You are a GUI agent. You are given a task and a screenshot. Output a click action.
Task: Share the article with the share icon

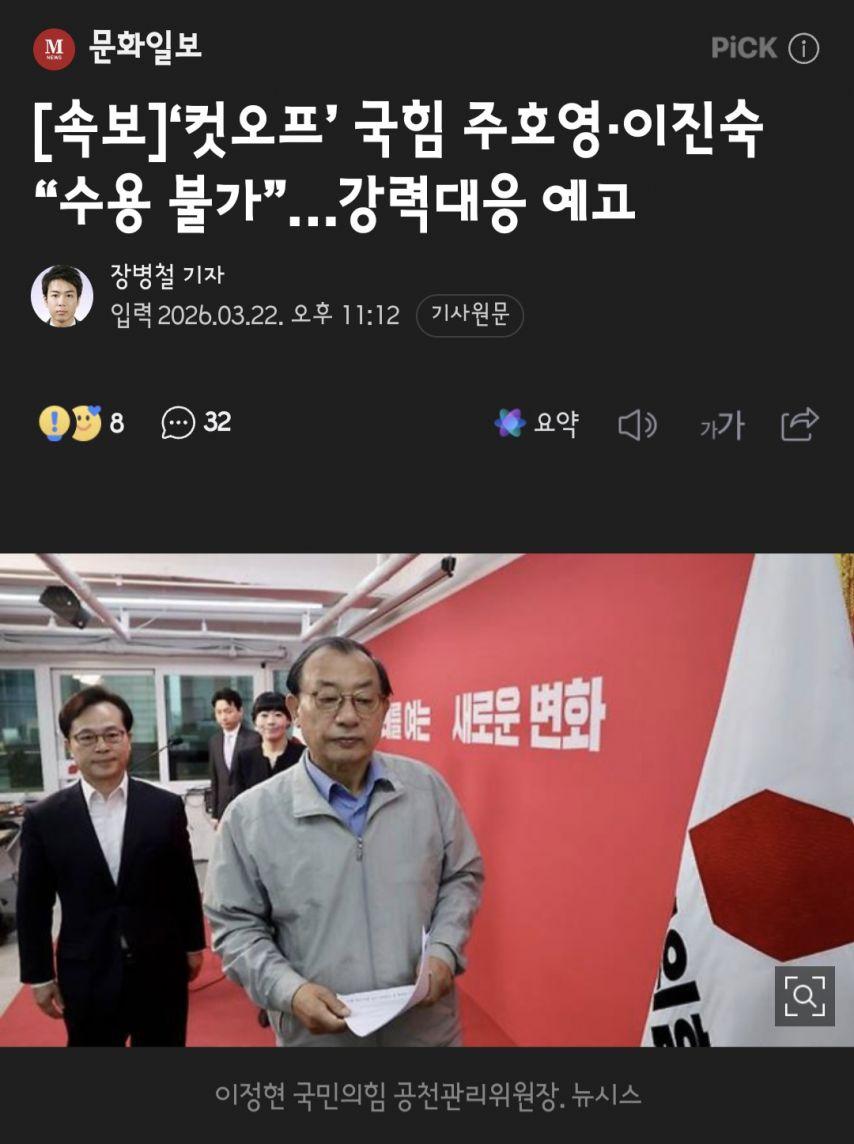click(x=799, y=424)
